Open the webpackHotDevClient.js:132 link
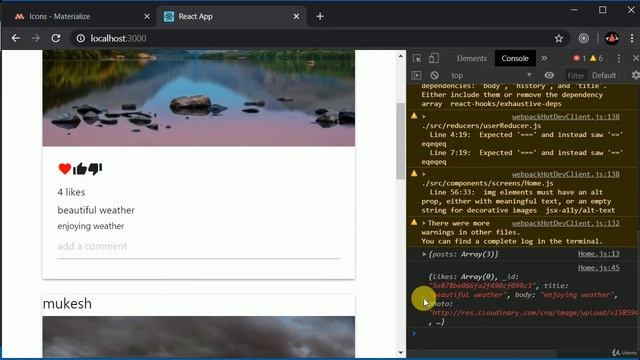Image resolution: width=640 pixels, height=360 pixels. (566, 223)
